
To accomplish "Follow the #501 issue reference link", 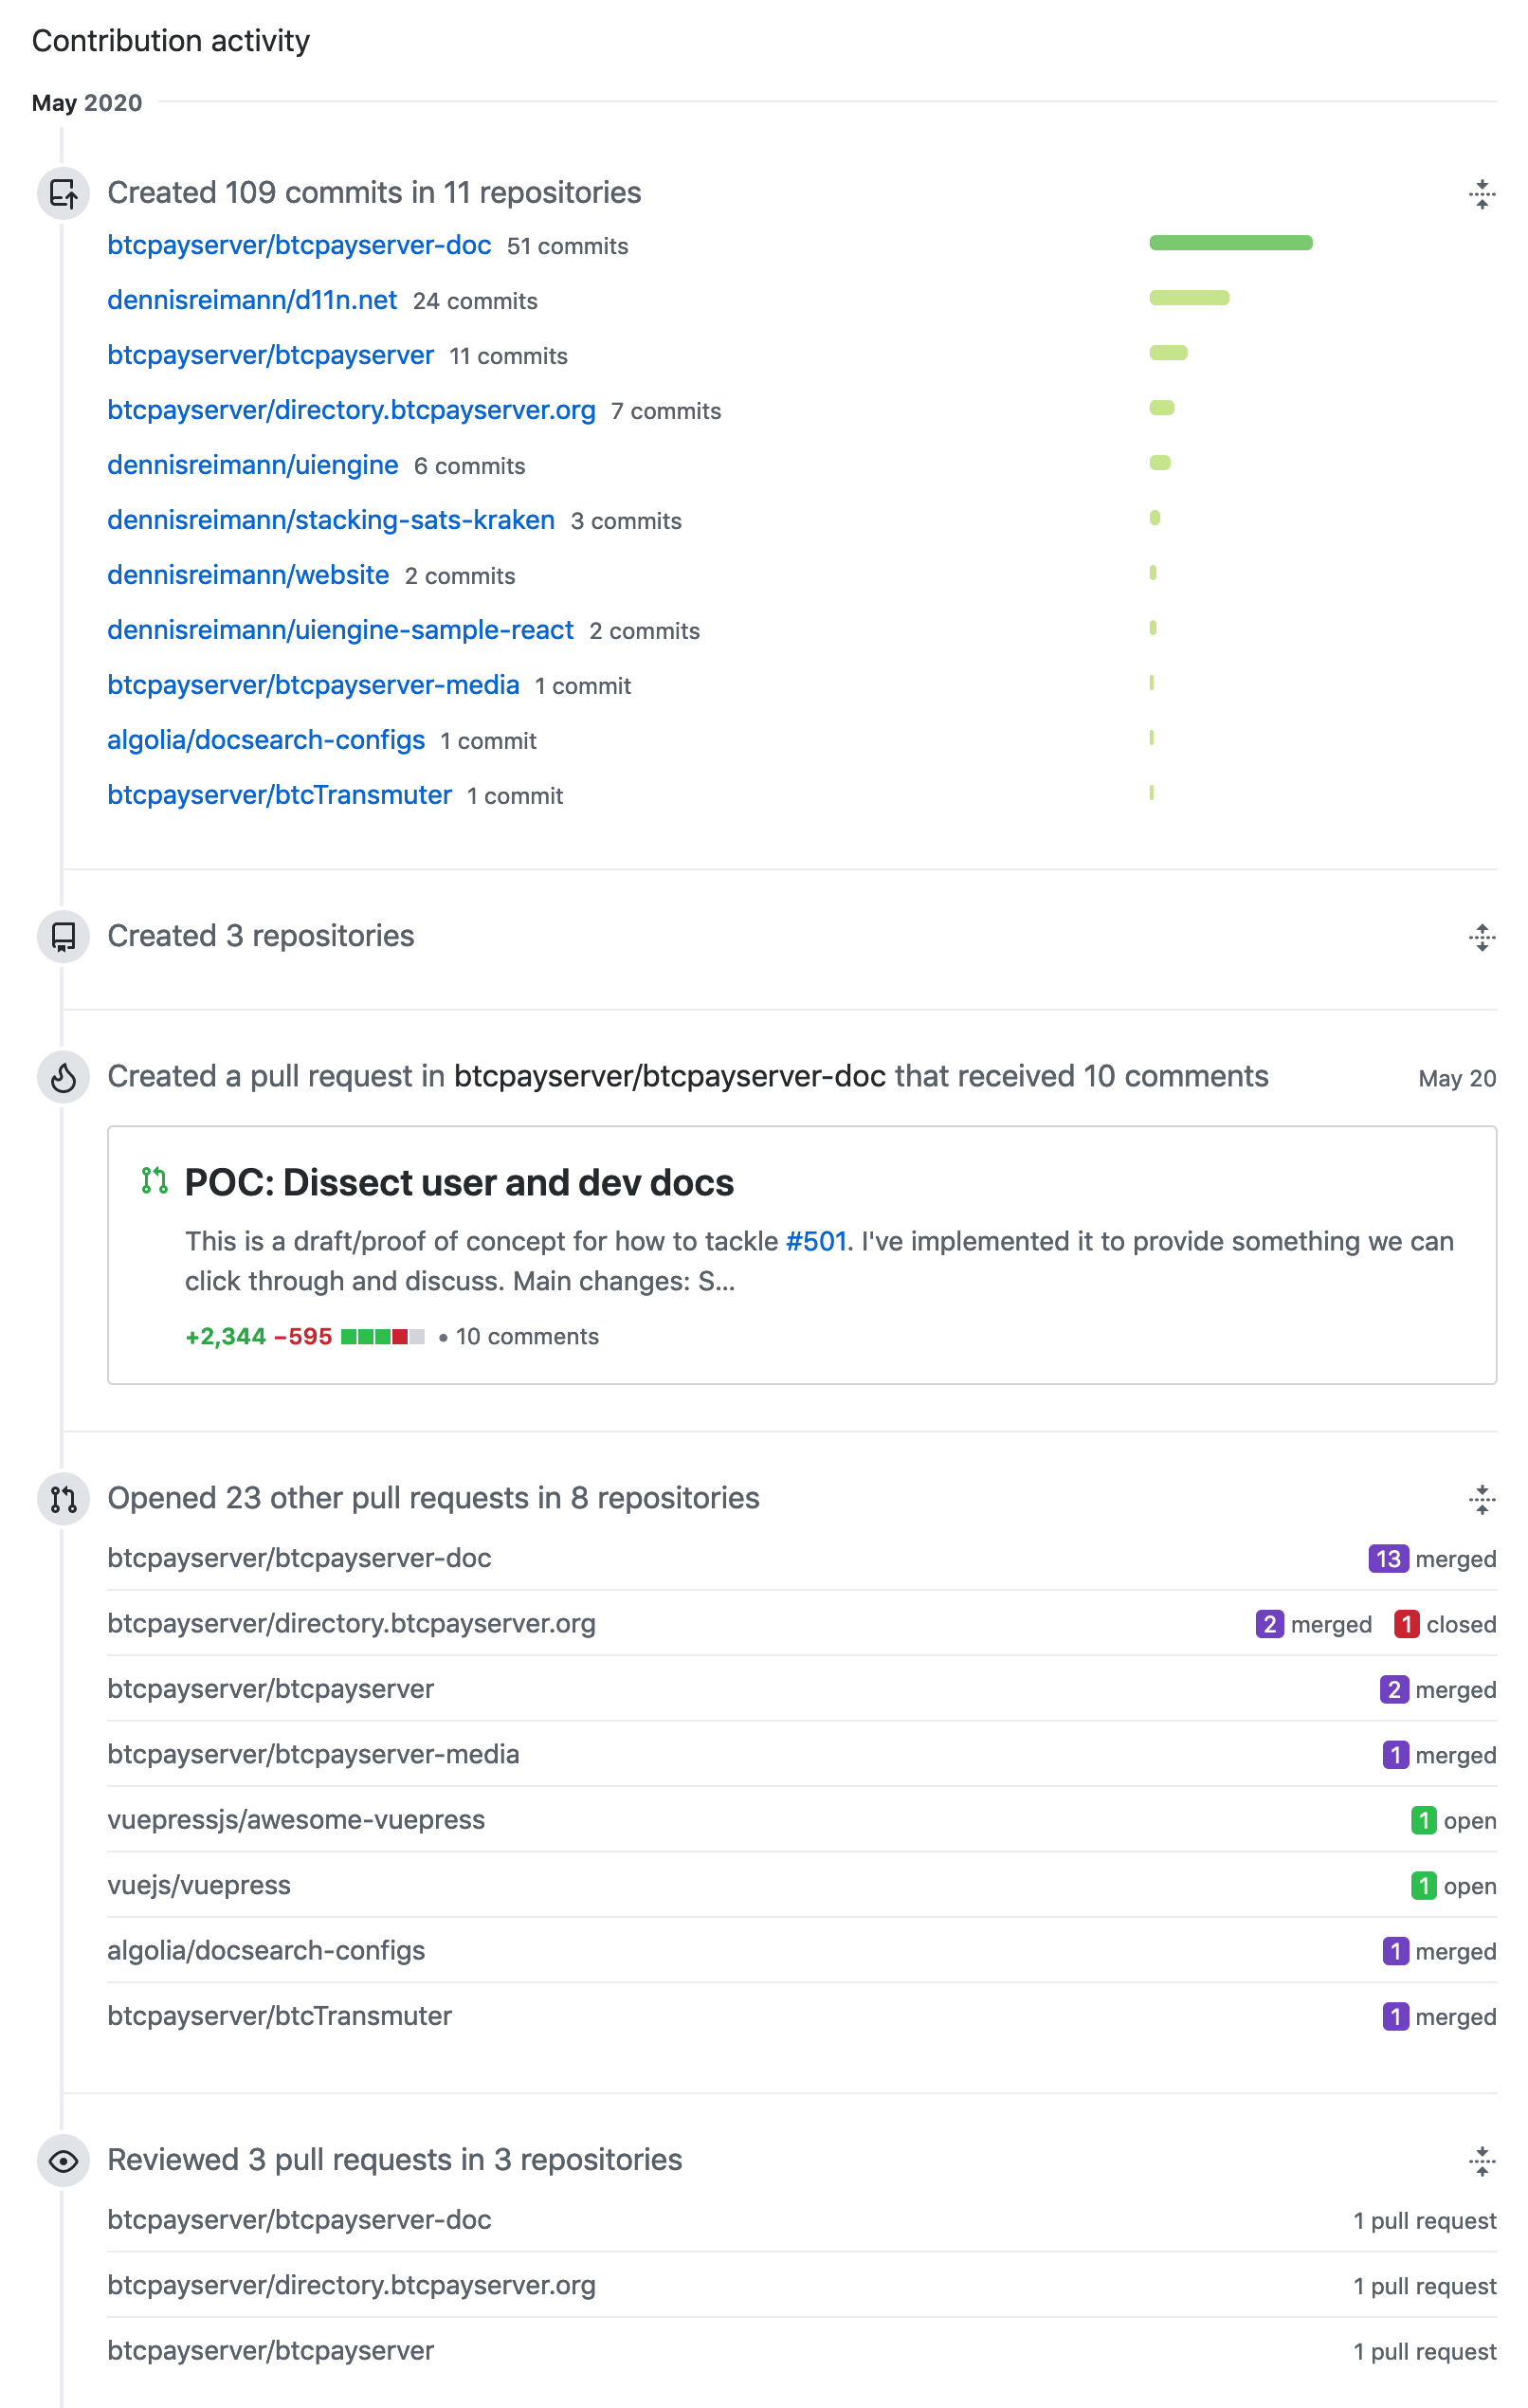I will point(816,1241).
